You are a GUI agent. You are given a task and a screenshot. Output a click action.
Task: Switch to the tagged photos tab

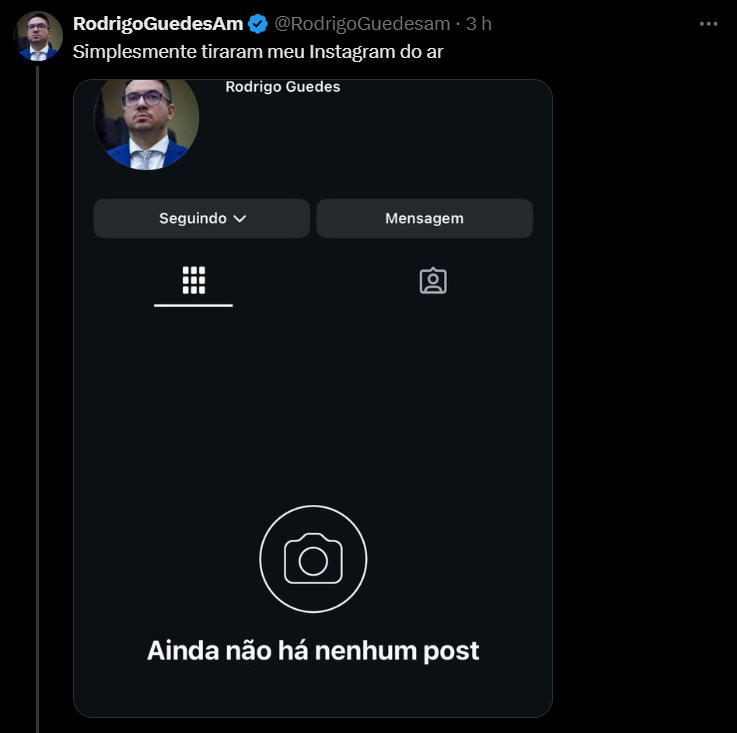(433, 281)
